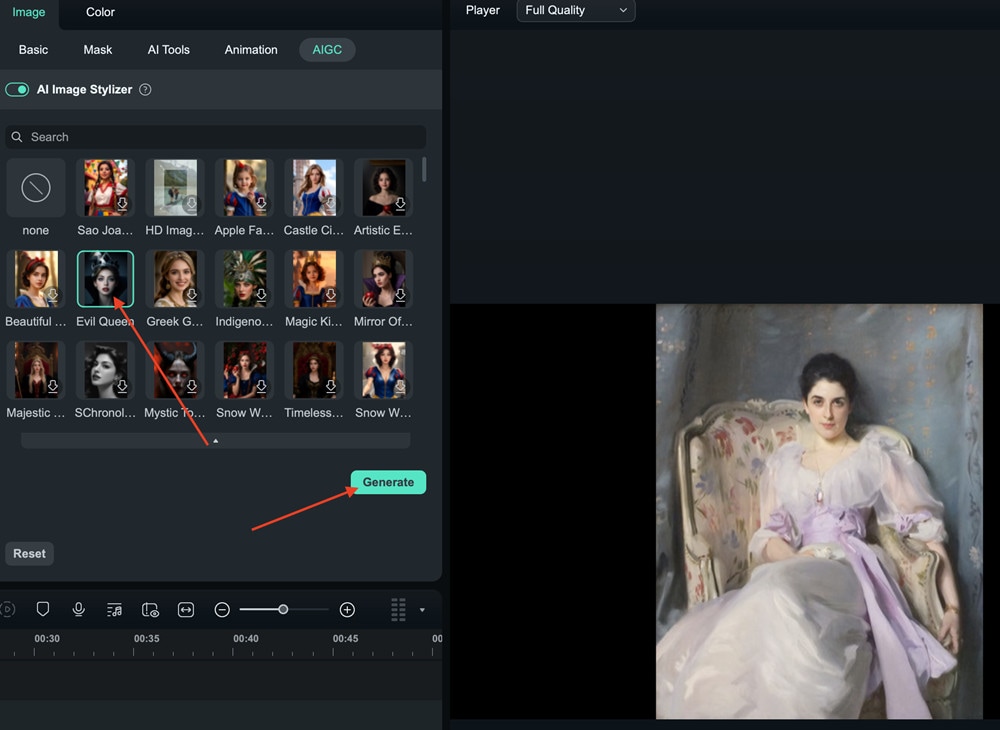Select the AIGC sub-tab
Viewport: 1000px width, 730px height.
pyautogui.click(x=327, y=50)
